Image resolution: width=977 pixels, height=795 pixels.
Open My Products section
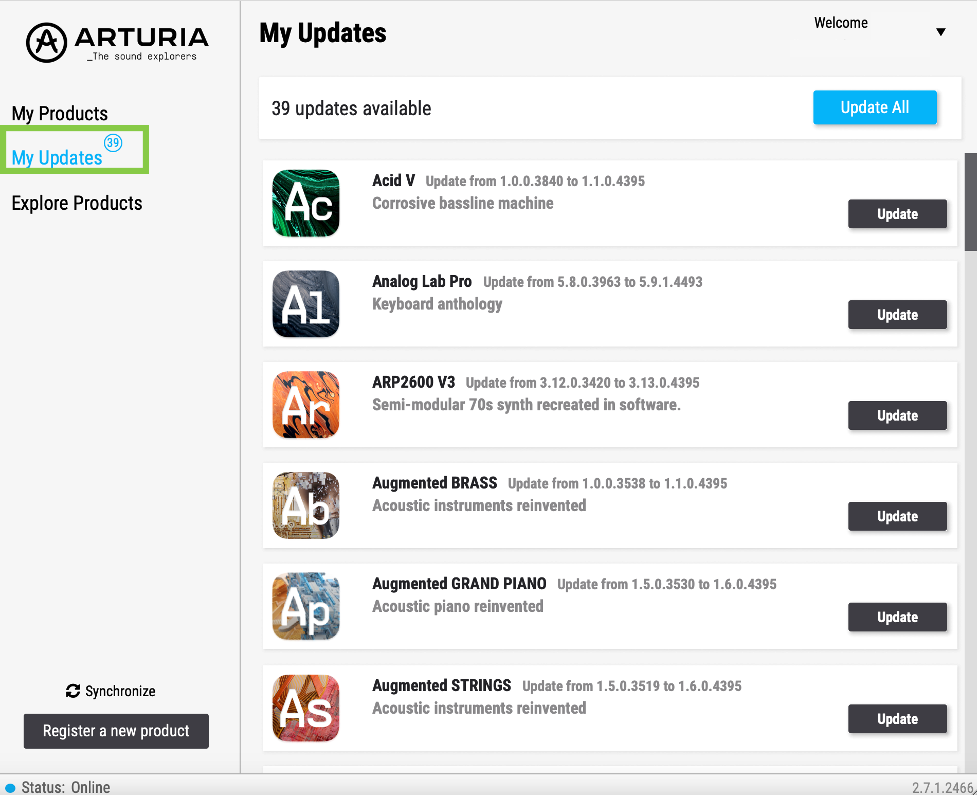click(x=60, y=113)
